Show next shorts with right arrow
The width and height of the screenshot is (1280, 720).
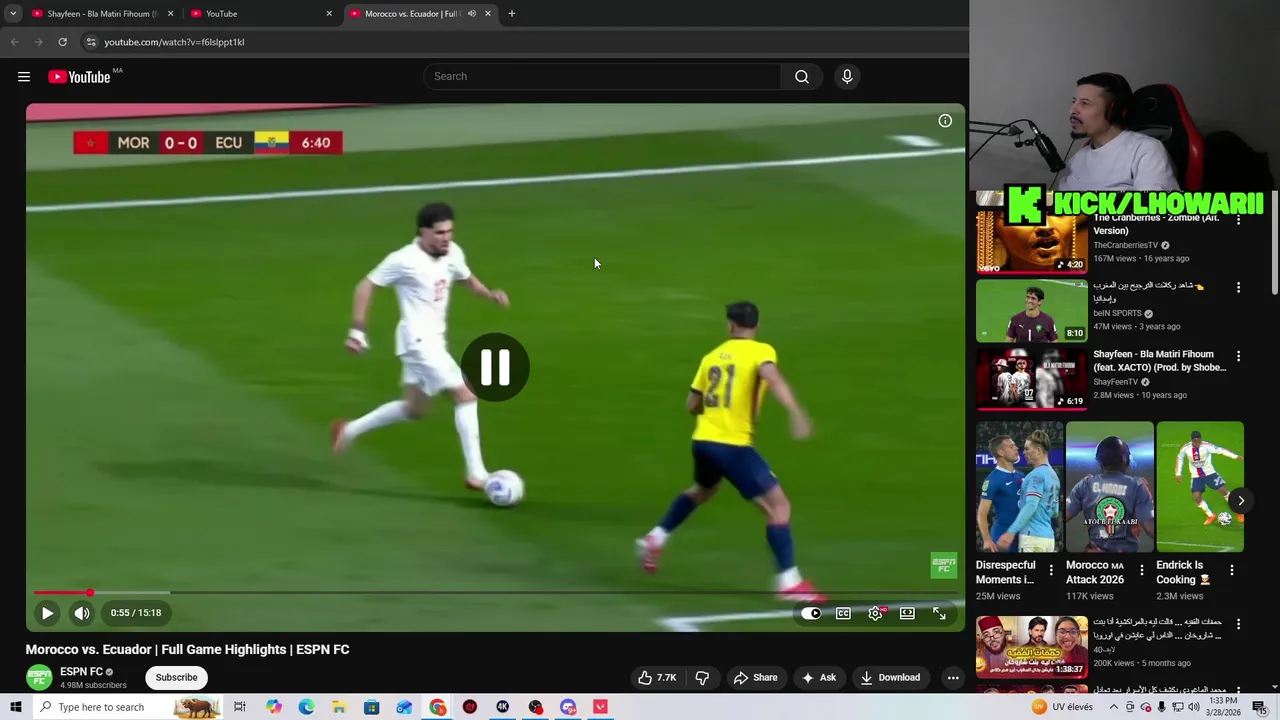[x=1241, y=501]
